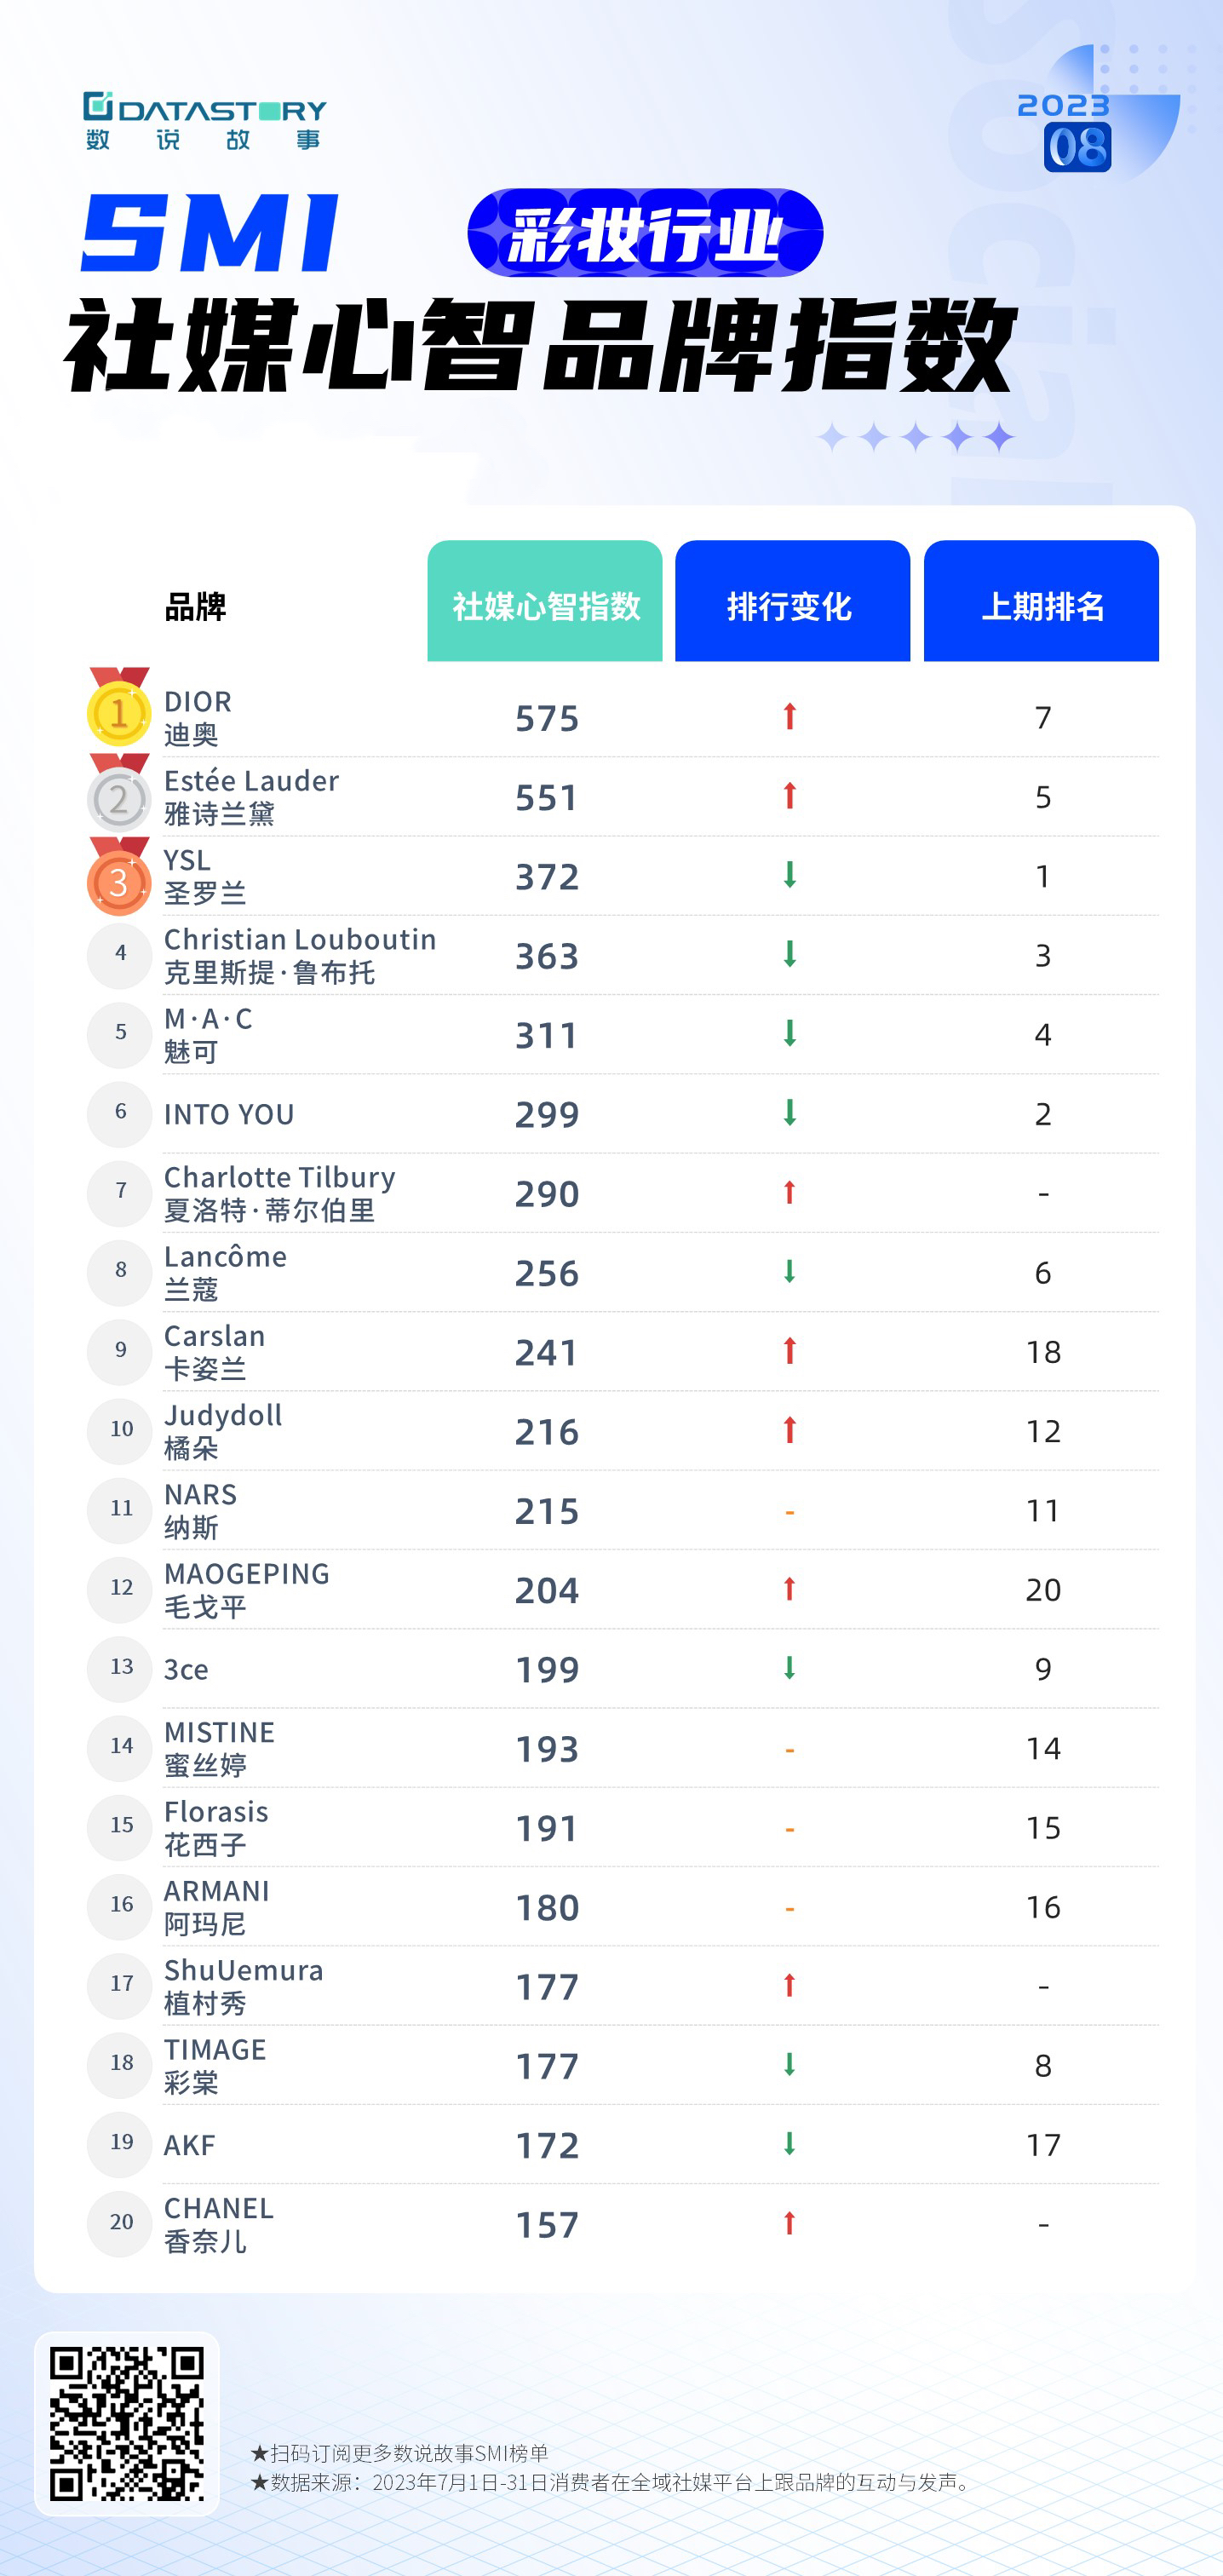Click the bronze third-place medal icon
Image resolution: width=1223 pixels, height=2576 pixels.
pos(119,878)
